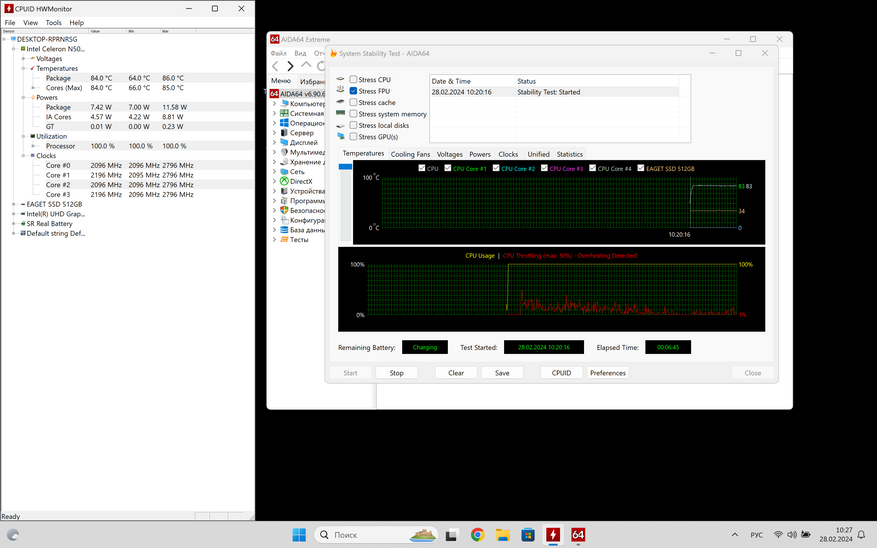Open the Tools menu in HWMonitor
Screen dimensions: 877x548
(x=53, y=22)
